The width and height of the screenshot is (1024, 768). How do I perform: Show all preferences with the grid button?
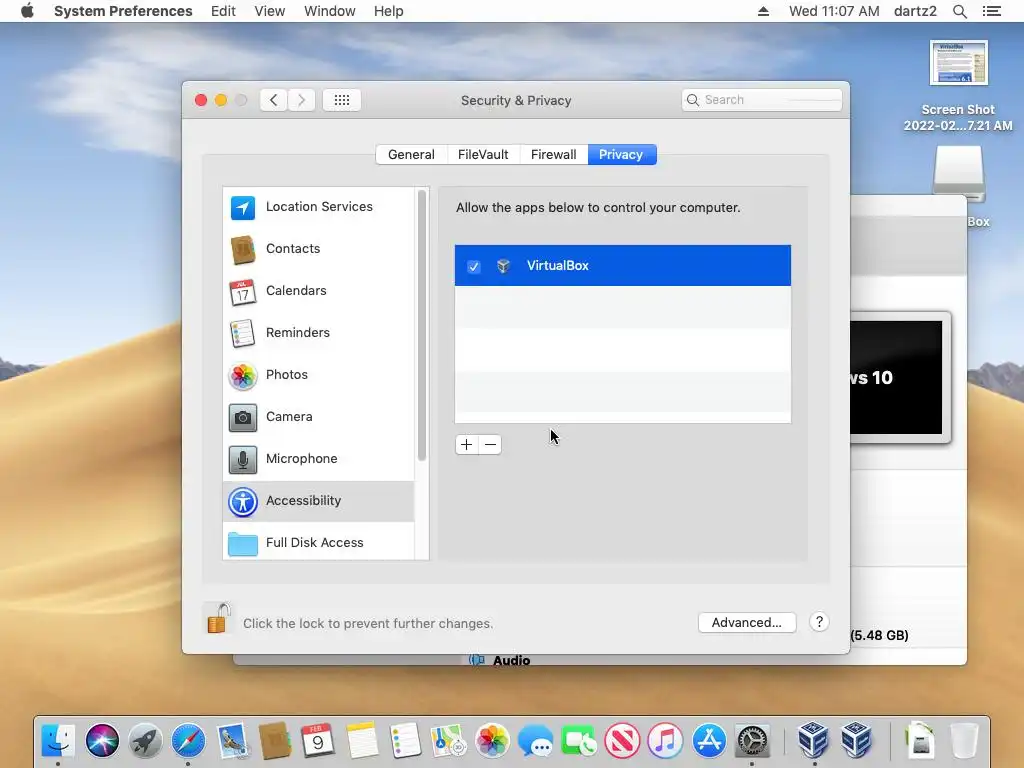pos(342,100)
